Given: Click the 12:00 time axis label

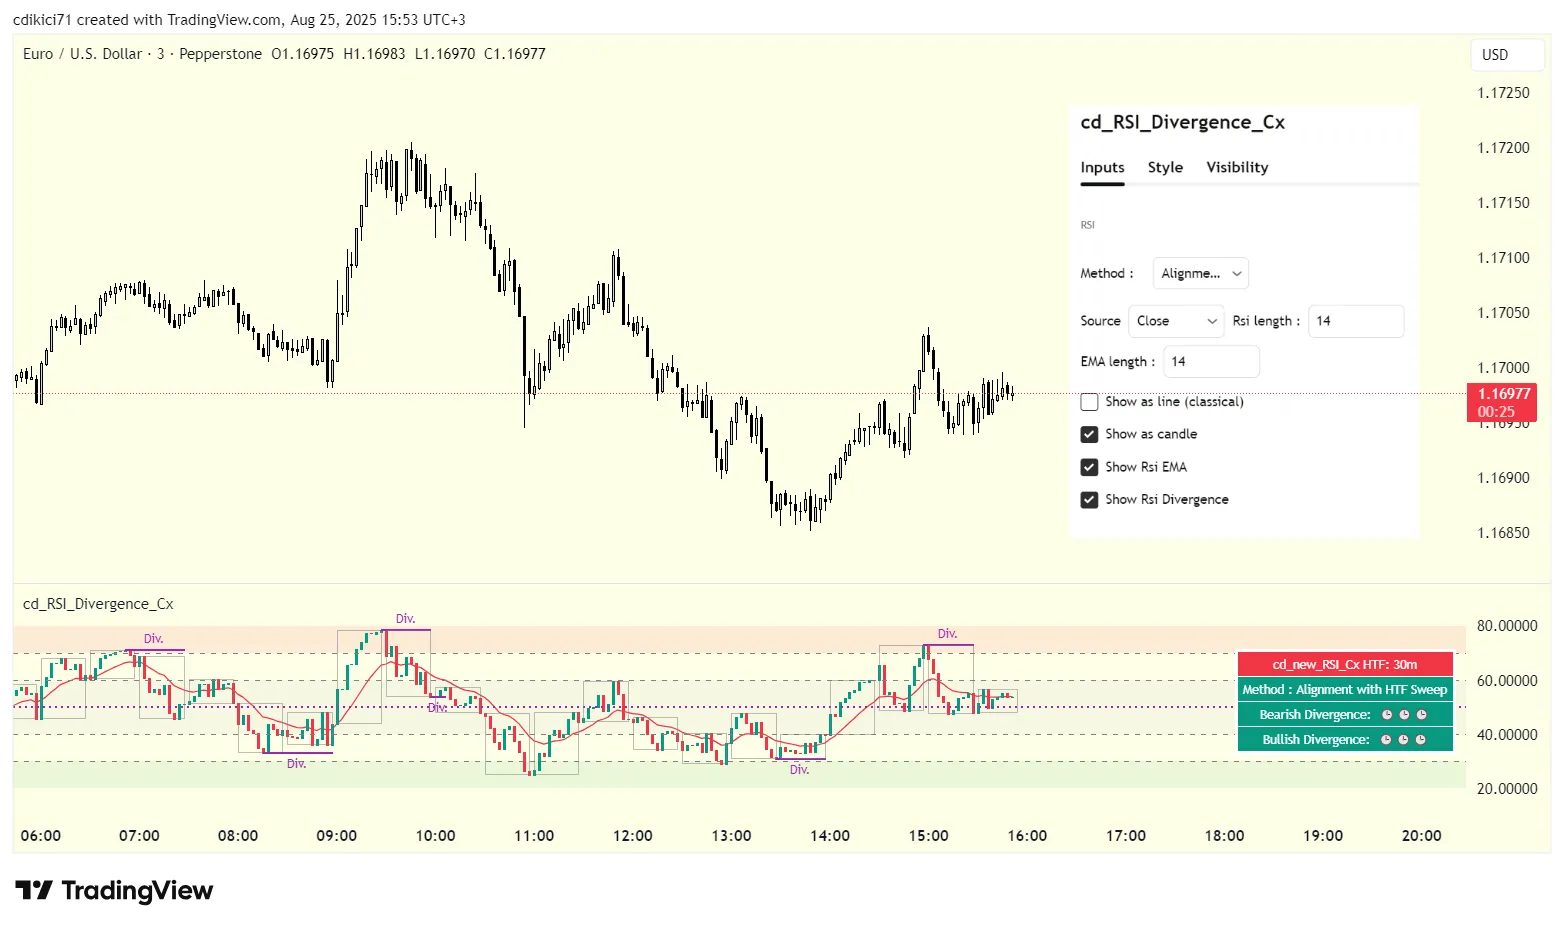Looking at the screenshot, I should point(632,836).
